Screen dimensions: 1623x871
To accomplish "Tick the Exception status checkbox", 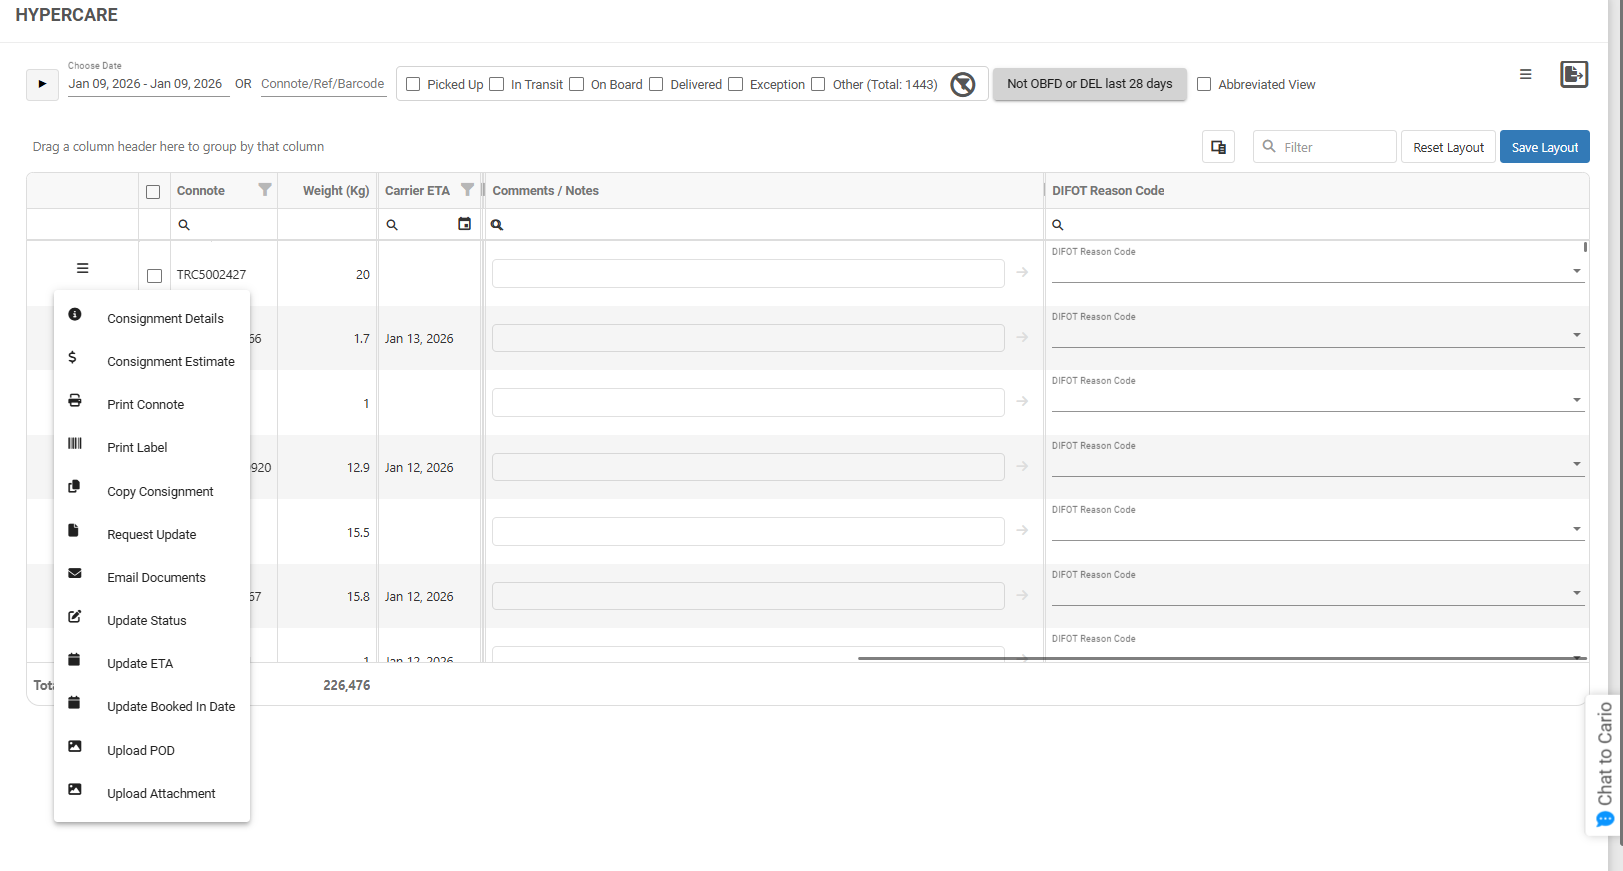I will (736, 85).
